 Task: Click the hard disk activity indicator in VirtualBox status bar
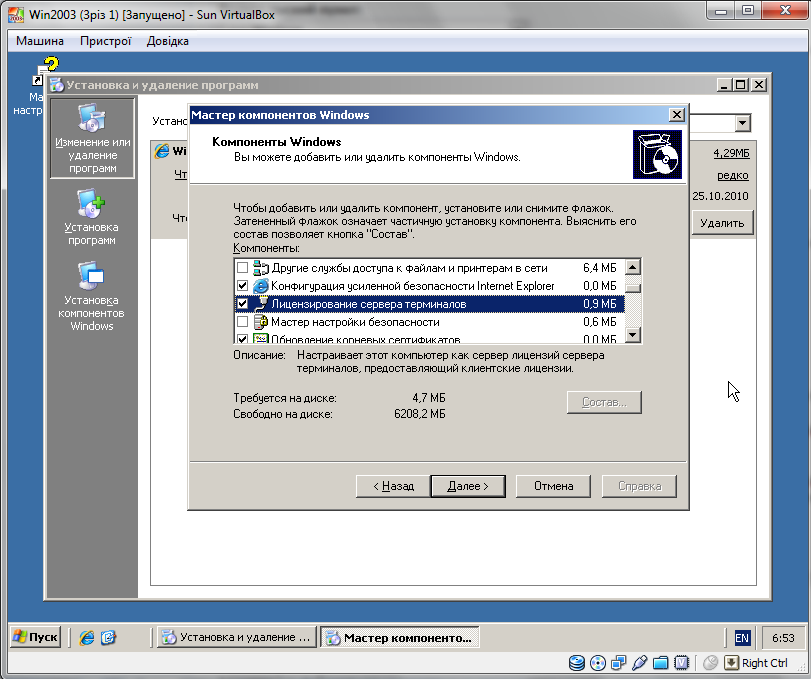click(x=577, y=662)
